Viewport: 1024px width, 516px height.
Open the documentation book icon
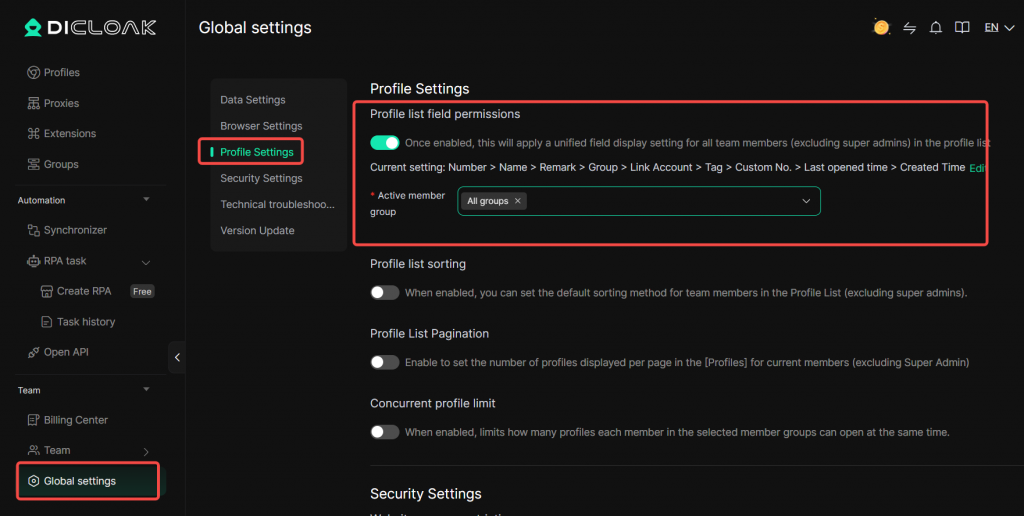962,27
